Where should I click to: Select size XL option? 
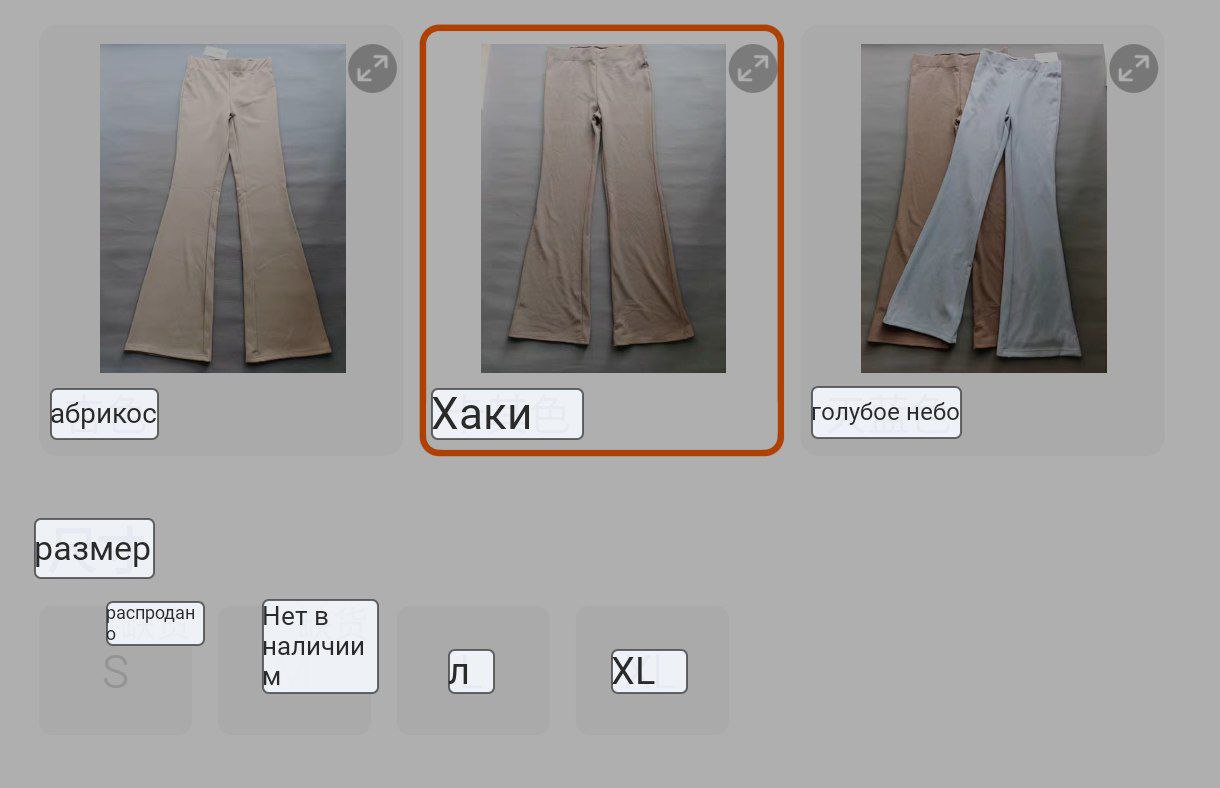(652, 670)
